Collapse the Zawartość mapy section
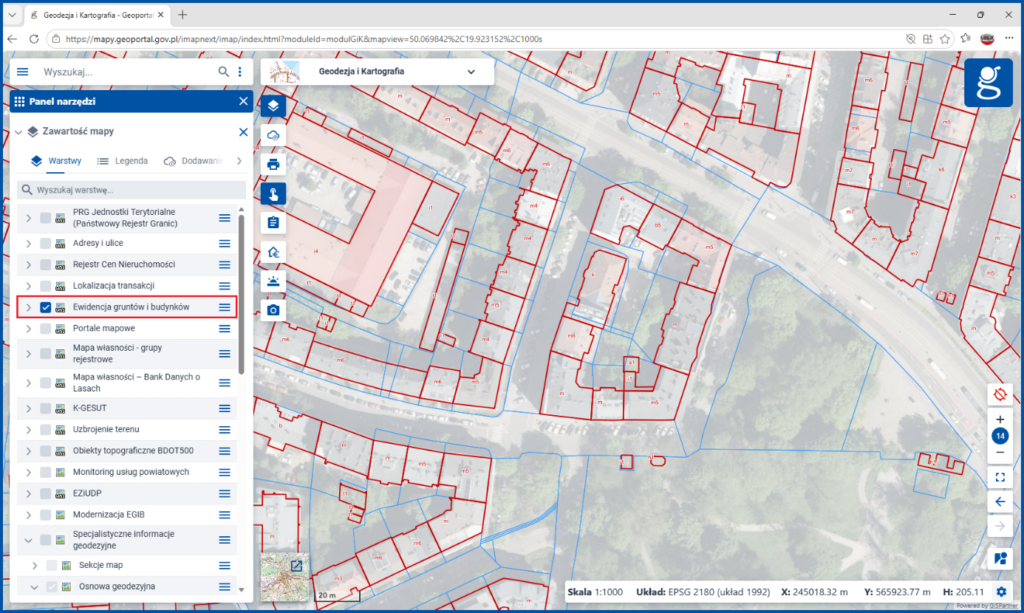 click(x=18, y=132)
